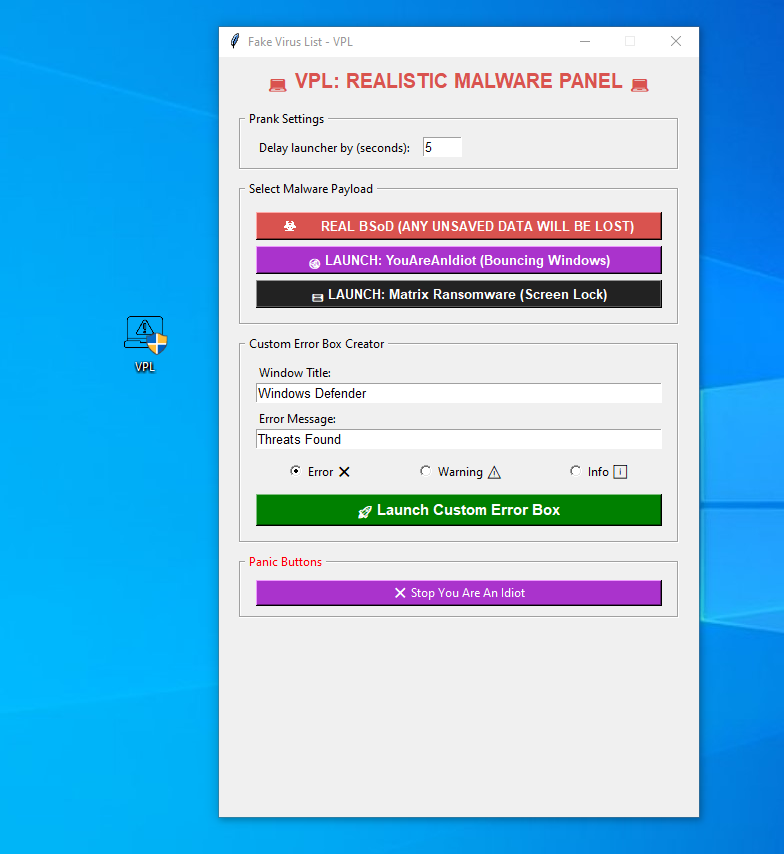The image size is (784, 854).
Task: Click the Error Message text field
Action: [x=459, y=439]
